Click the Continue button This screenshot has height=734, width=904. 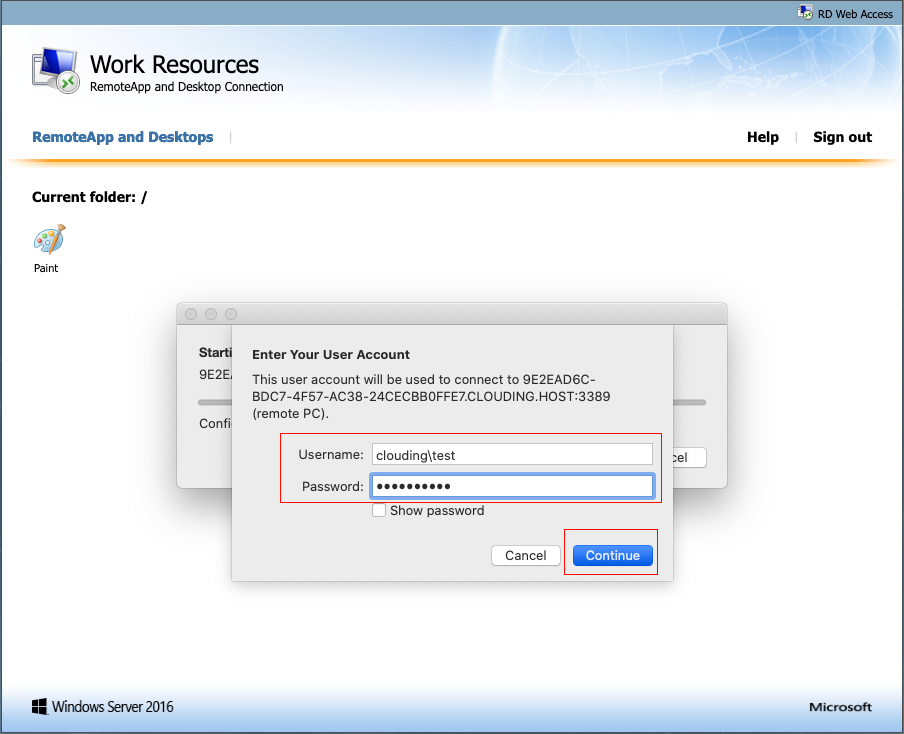613,555
